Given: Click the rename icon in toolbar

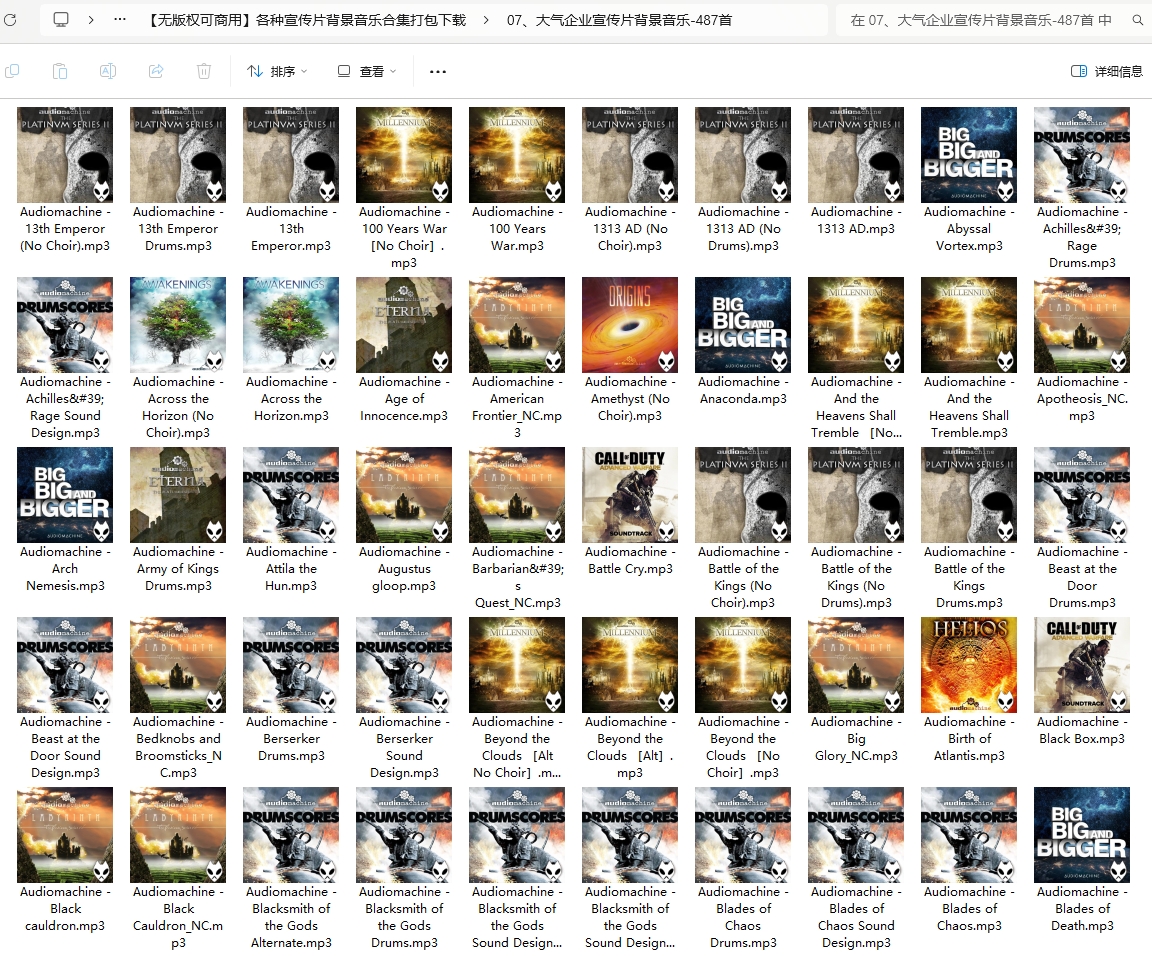Looking at the screenshot, I should click(108, 71).
